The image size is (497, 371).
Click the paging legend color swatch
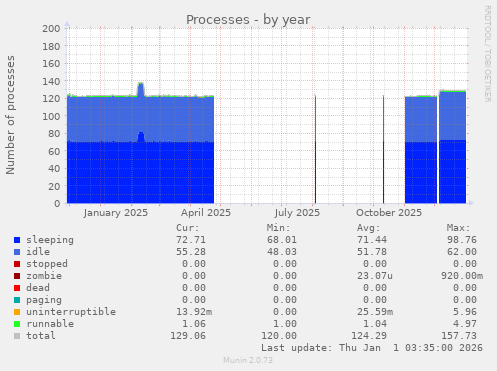(17, 300)
